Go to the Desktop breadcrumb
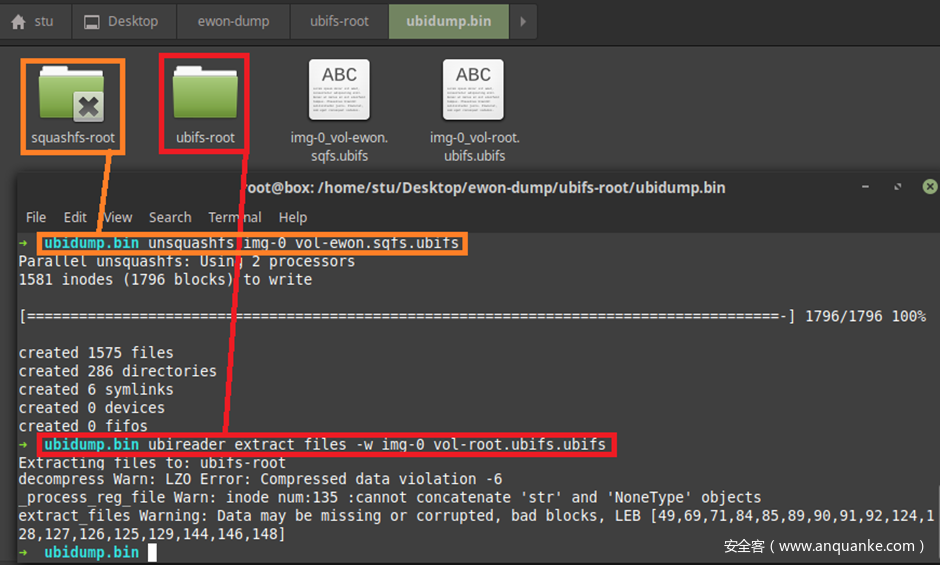 pyautogui.click(x=123, y=22)
